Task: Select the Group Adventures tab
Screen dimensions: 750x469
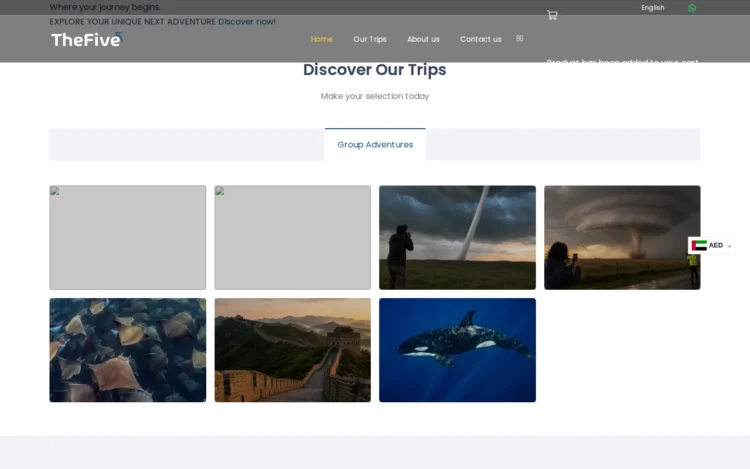Action: pyautogui.click(x=375, y=144)
